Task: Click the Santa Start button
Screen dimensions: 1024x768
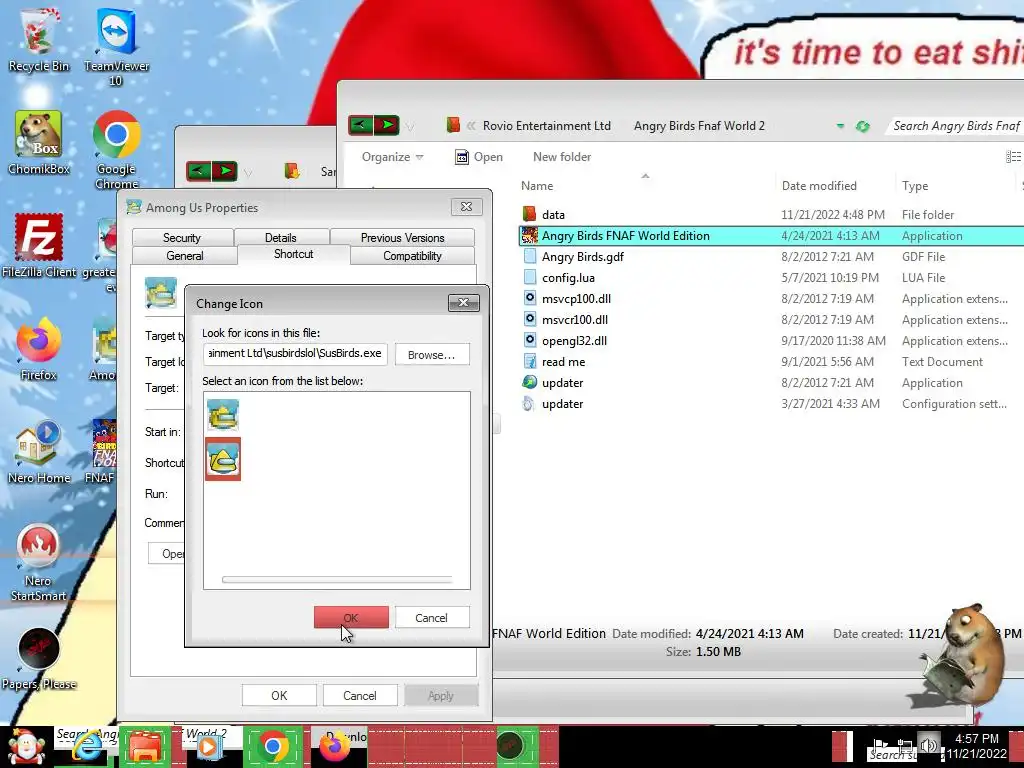Action: (25, 747)
